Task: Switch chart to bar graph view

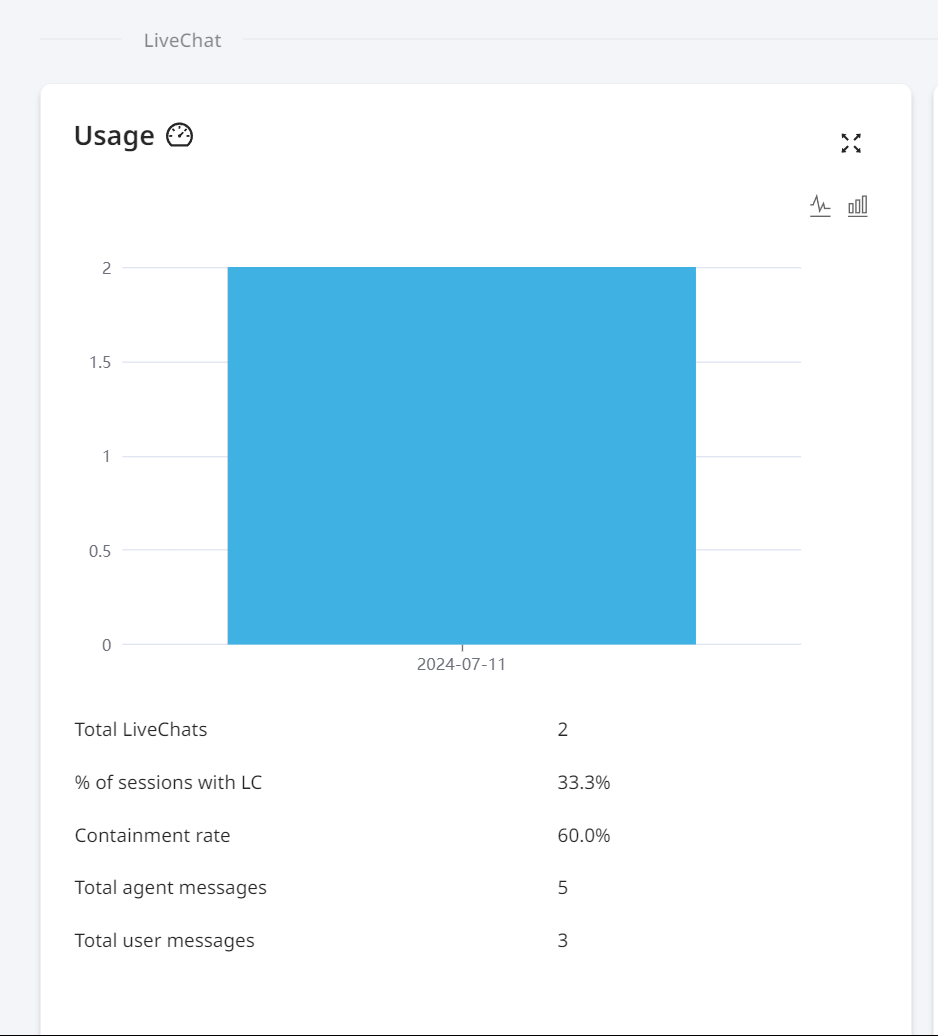Action: click(857, 205)
